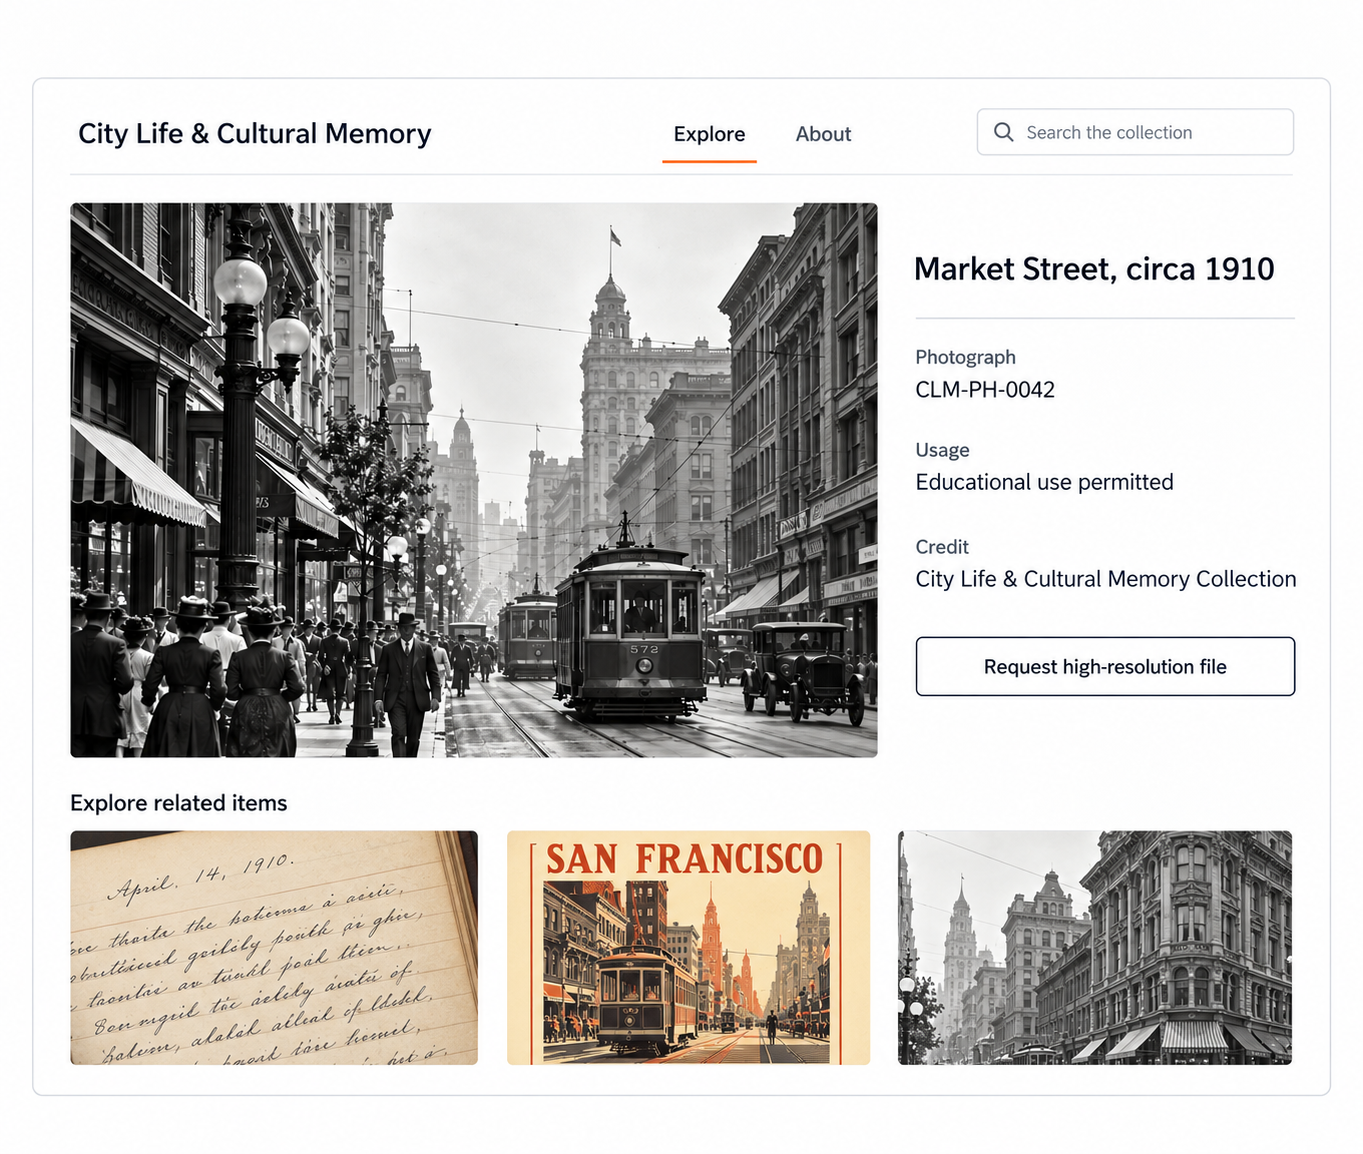Viewport: 1363px width, 1154px height.
Task: Click the Credit label
Action: pyautogui.click(x=942, y=547)
